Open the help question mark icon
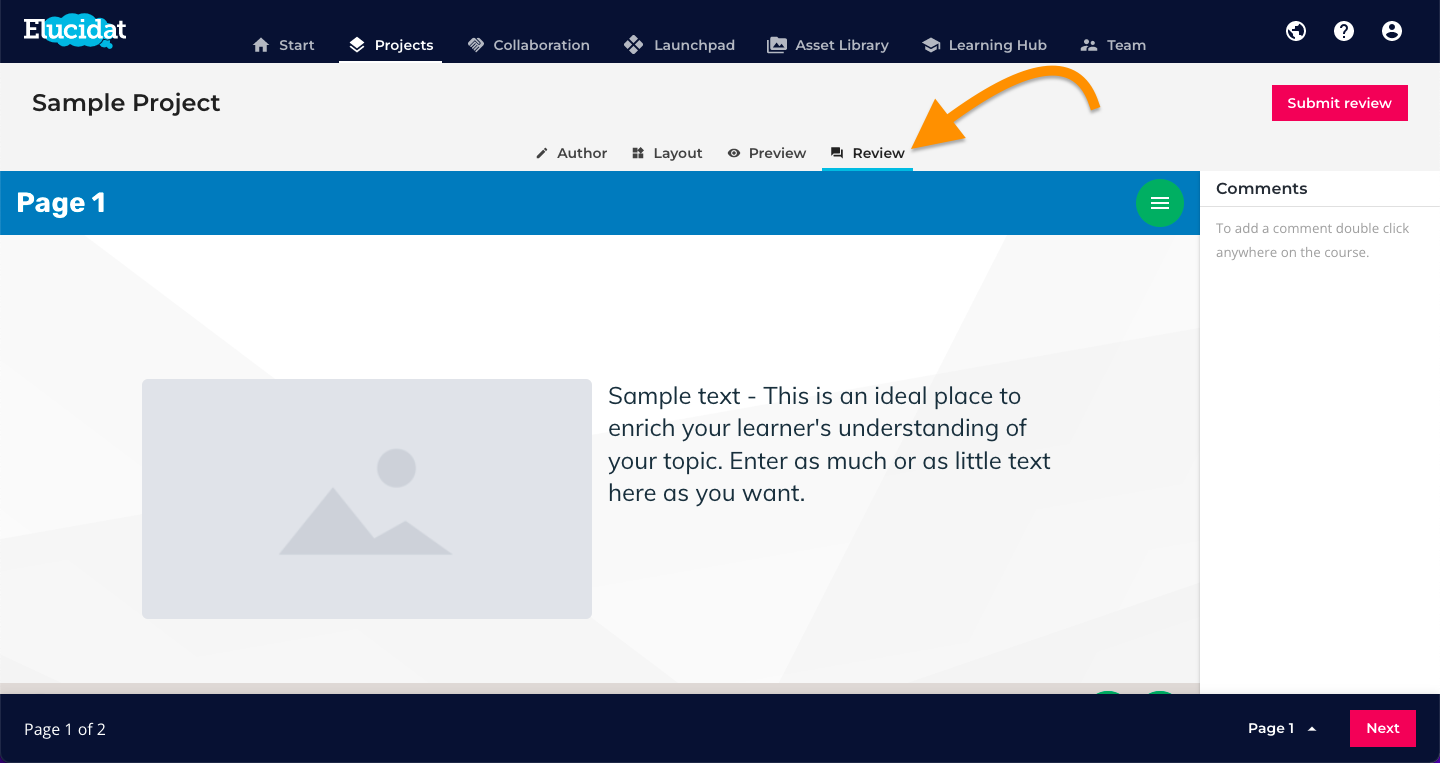 click(x=1344, y=31)
